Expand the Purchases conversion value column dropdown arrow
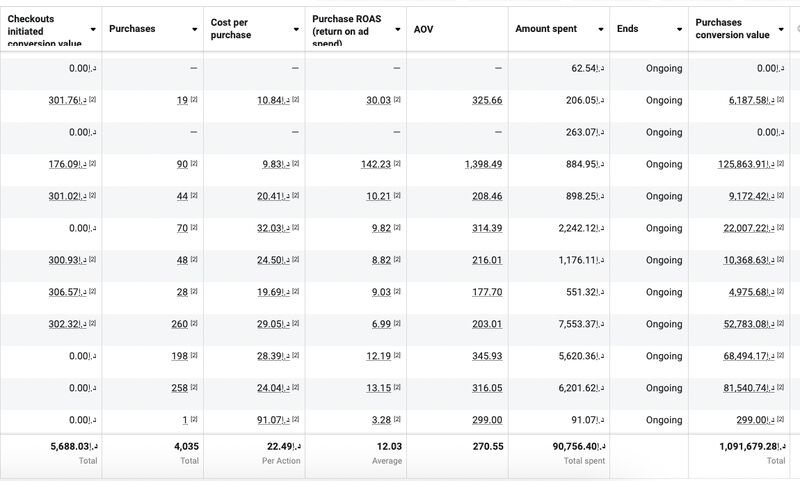Image resolution: width=800 pixels, height=481 pixels. point(781,29)
